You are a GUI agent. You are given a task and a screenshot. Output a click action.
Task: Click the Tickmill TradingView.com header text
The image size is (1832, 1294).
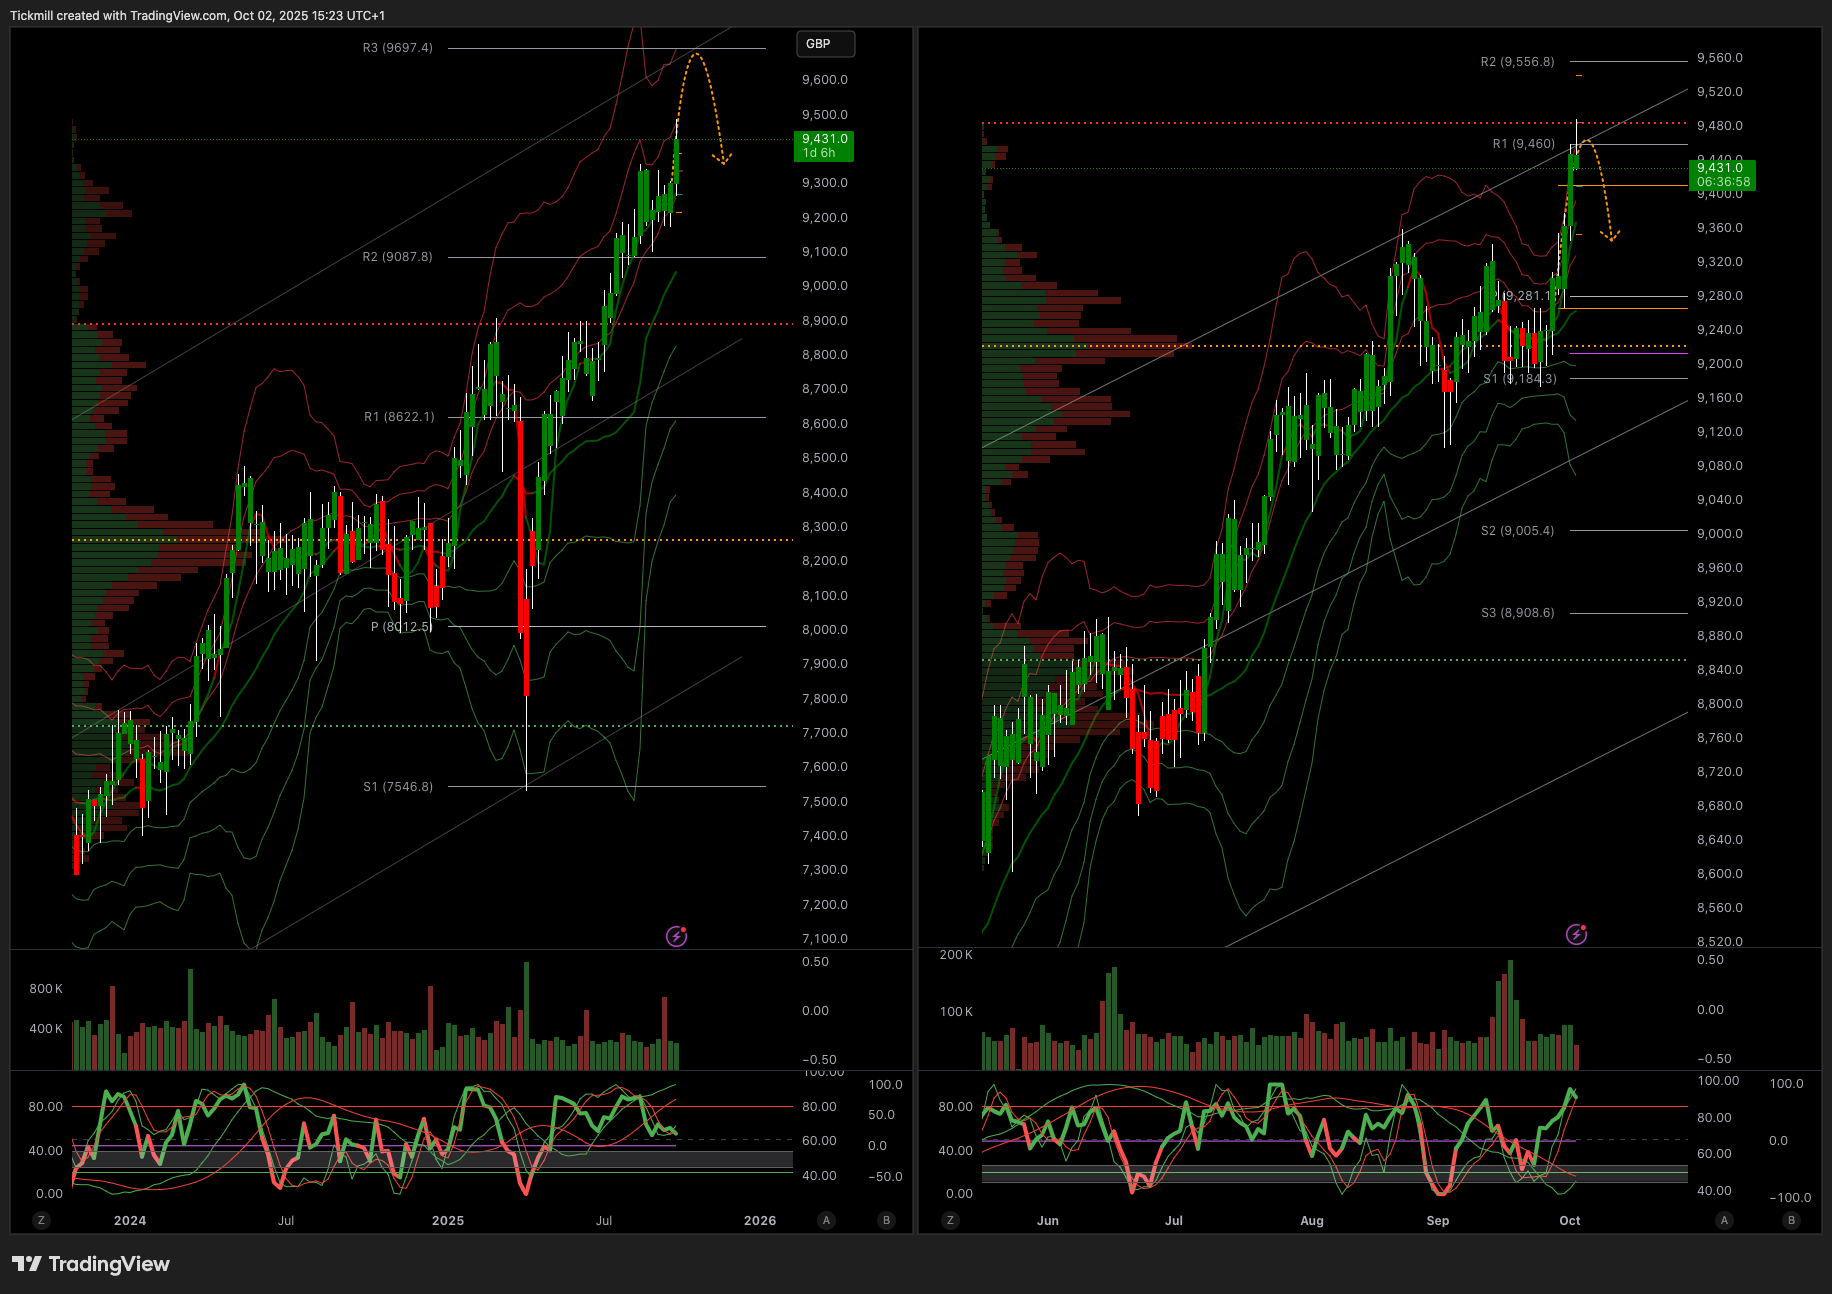[197, 15]
